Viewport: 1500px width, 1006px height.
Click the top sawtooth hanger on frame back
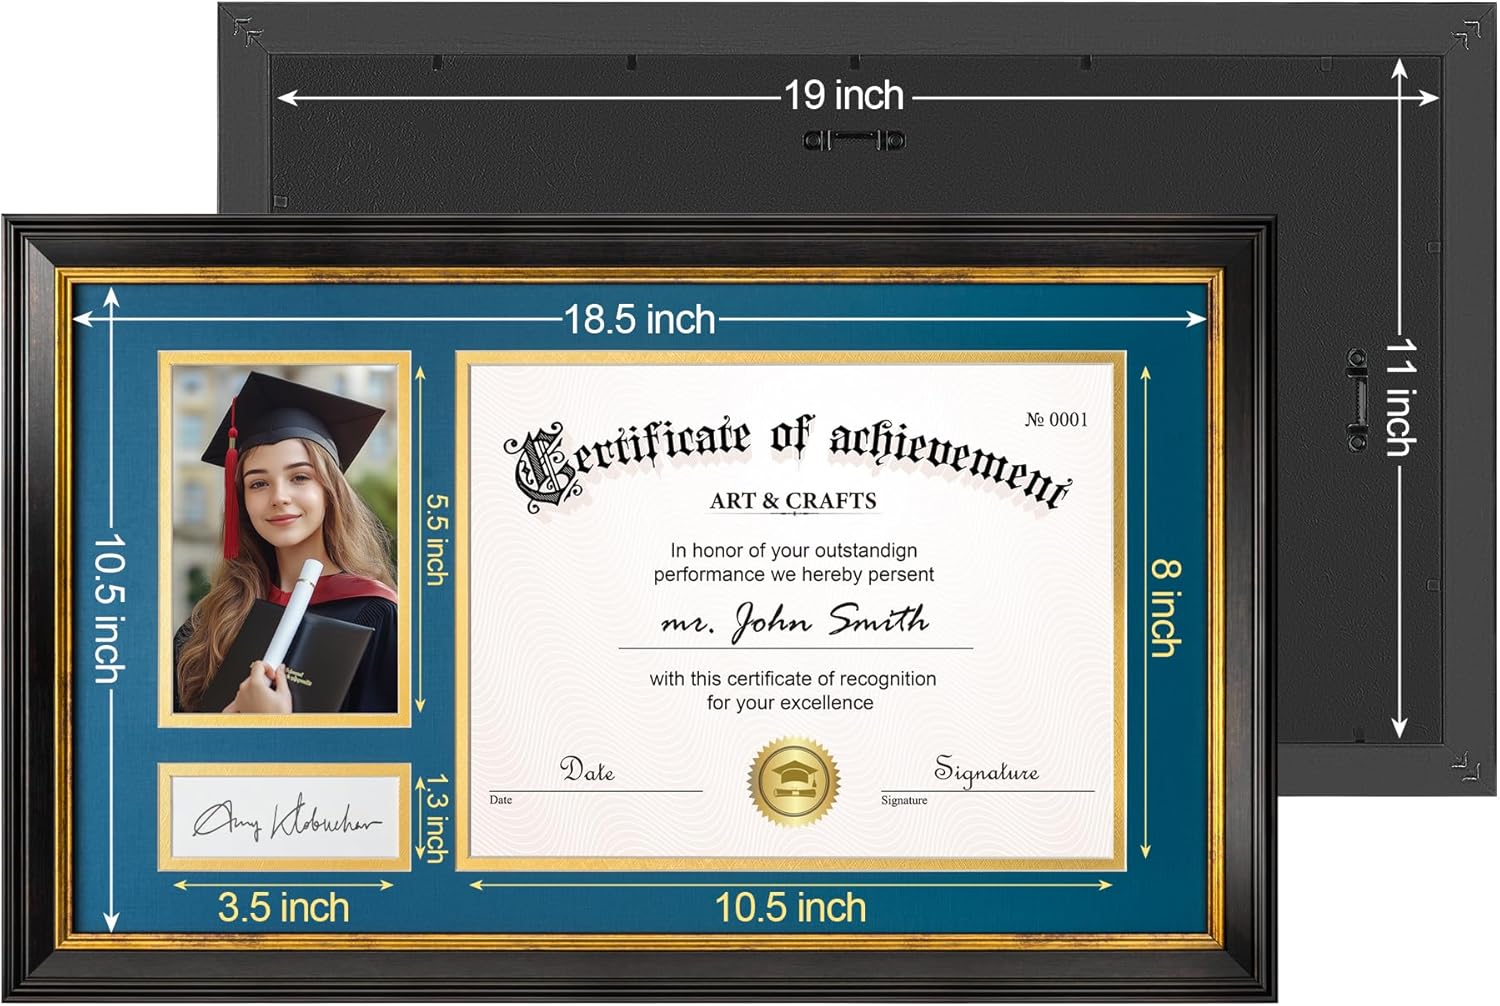click(853, 140)
